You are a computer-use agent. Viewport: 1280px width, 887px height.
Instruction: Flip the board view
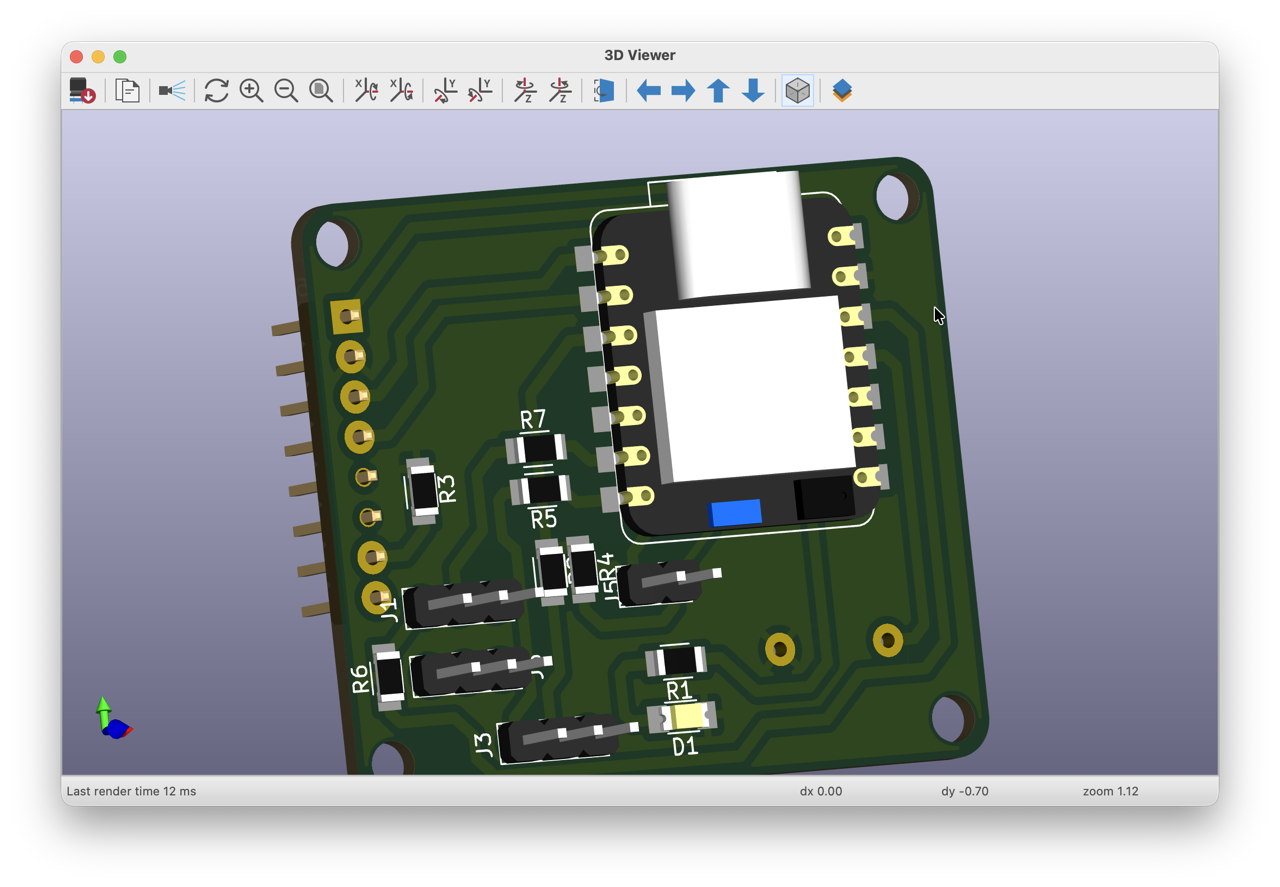point(604,91)
